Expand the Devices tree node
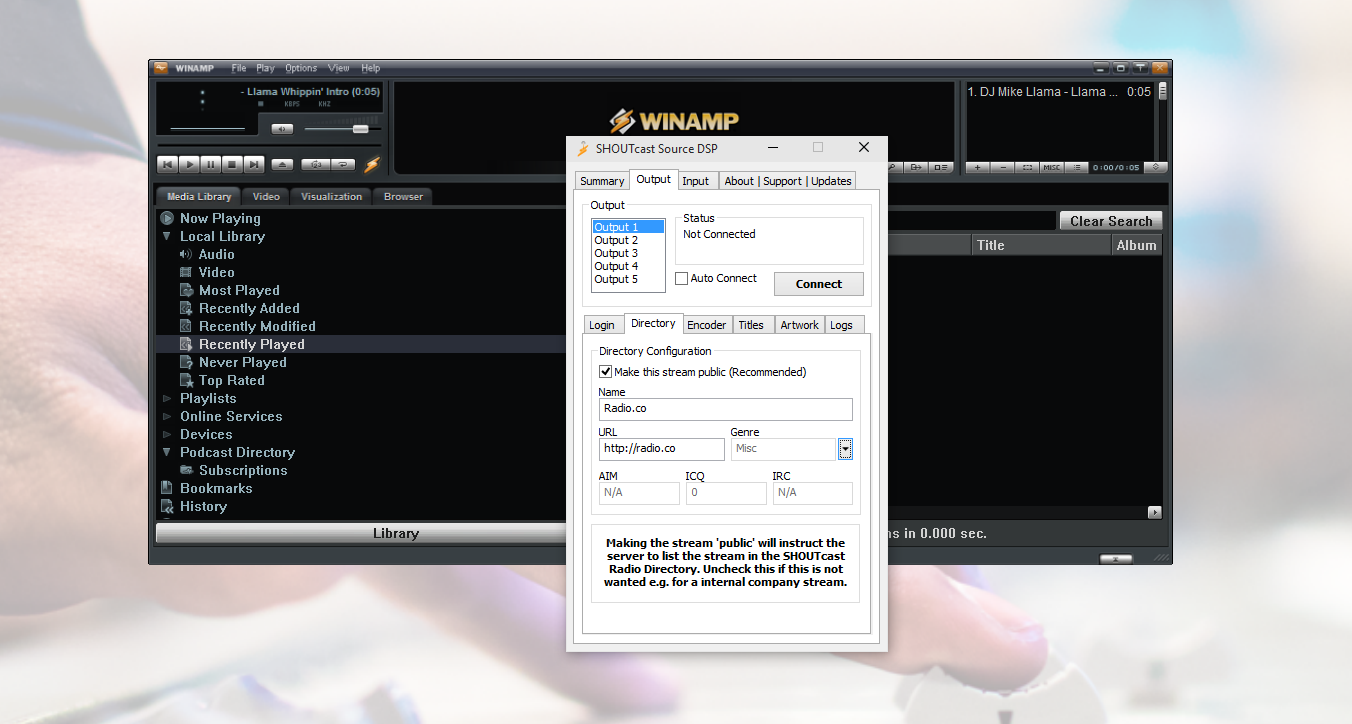Screen dimensions: 1352x724 (167, 434)
